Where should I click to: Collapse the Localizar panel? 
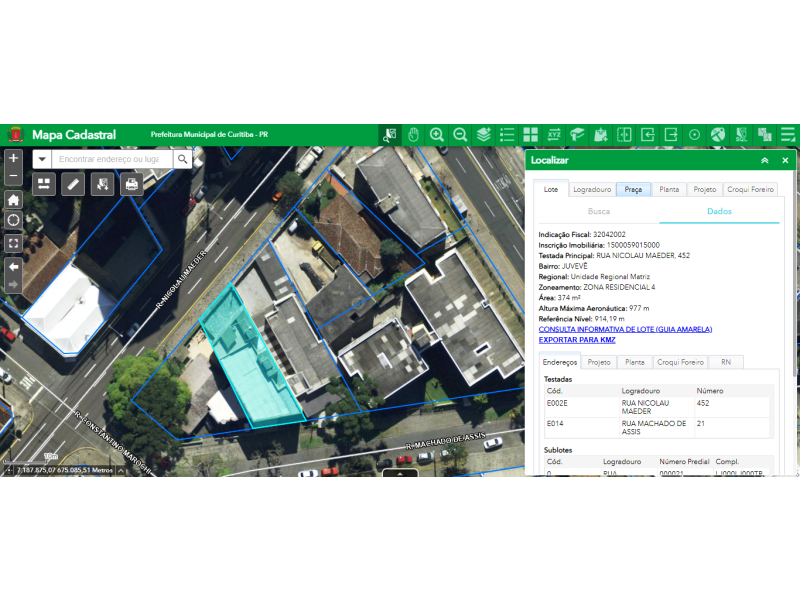[x=764, y=160]
